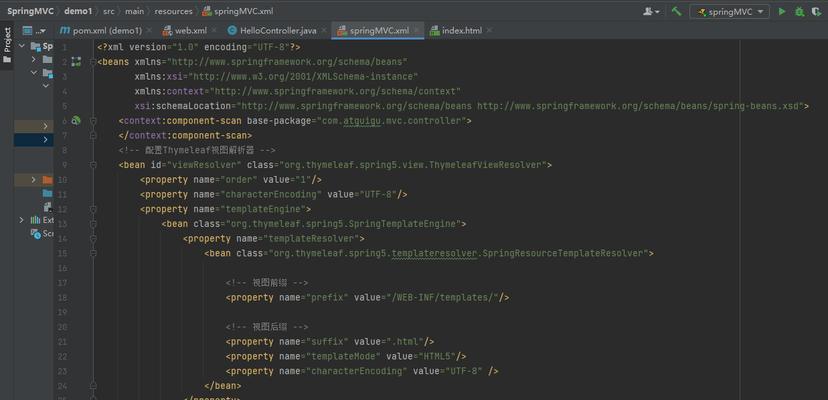Click the prefix value /WEB-INF/templates/
Viewport: 828px width, 400px height.
click(443, 297)
